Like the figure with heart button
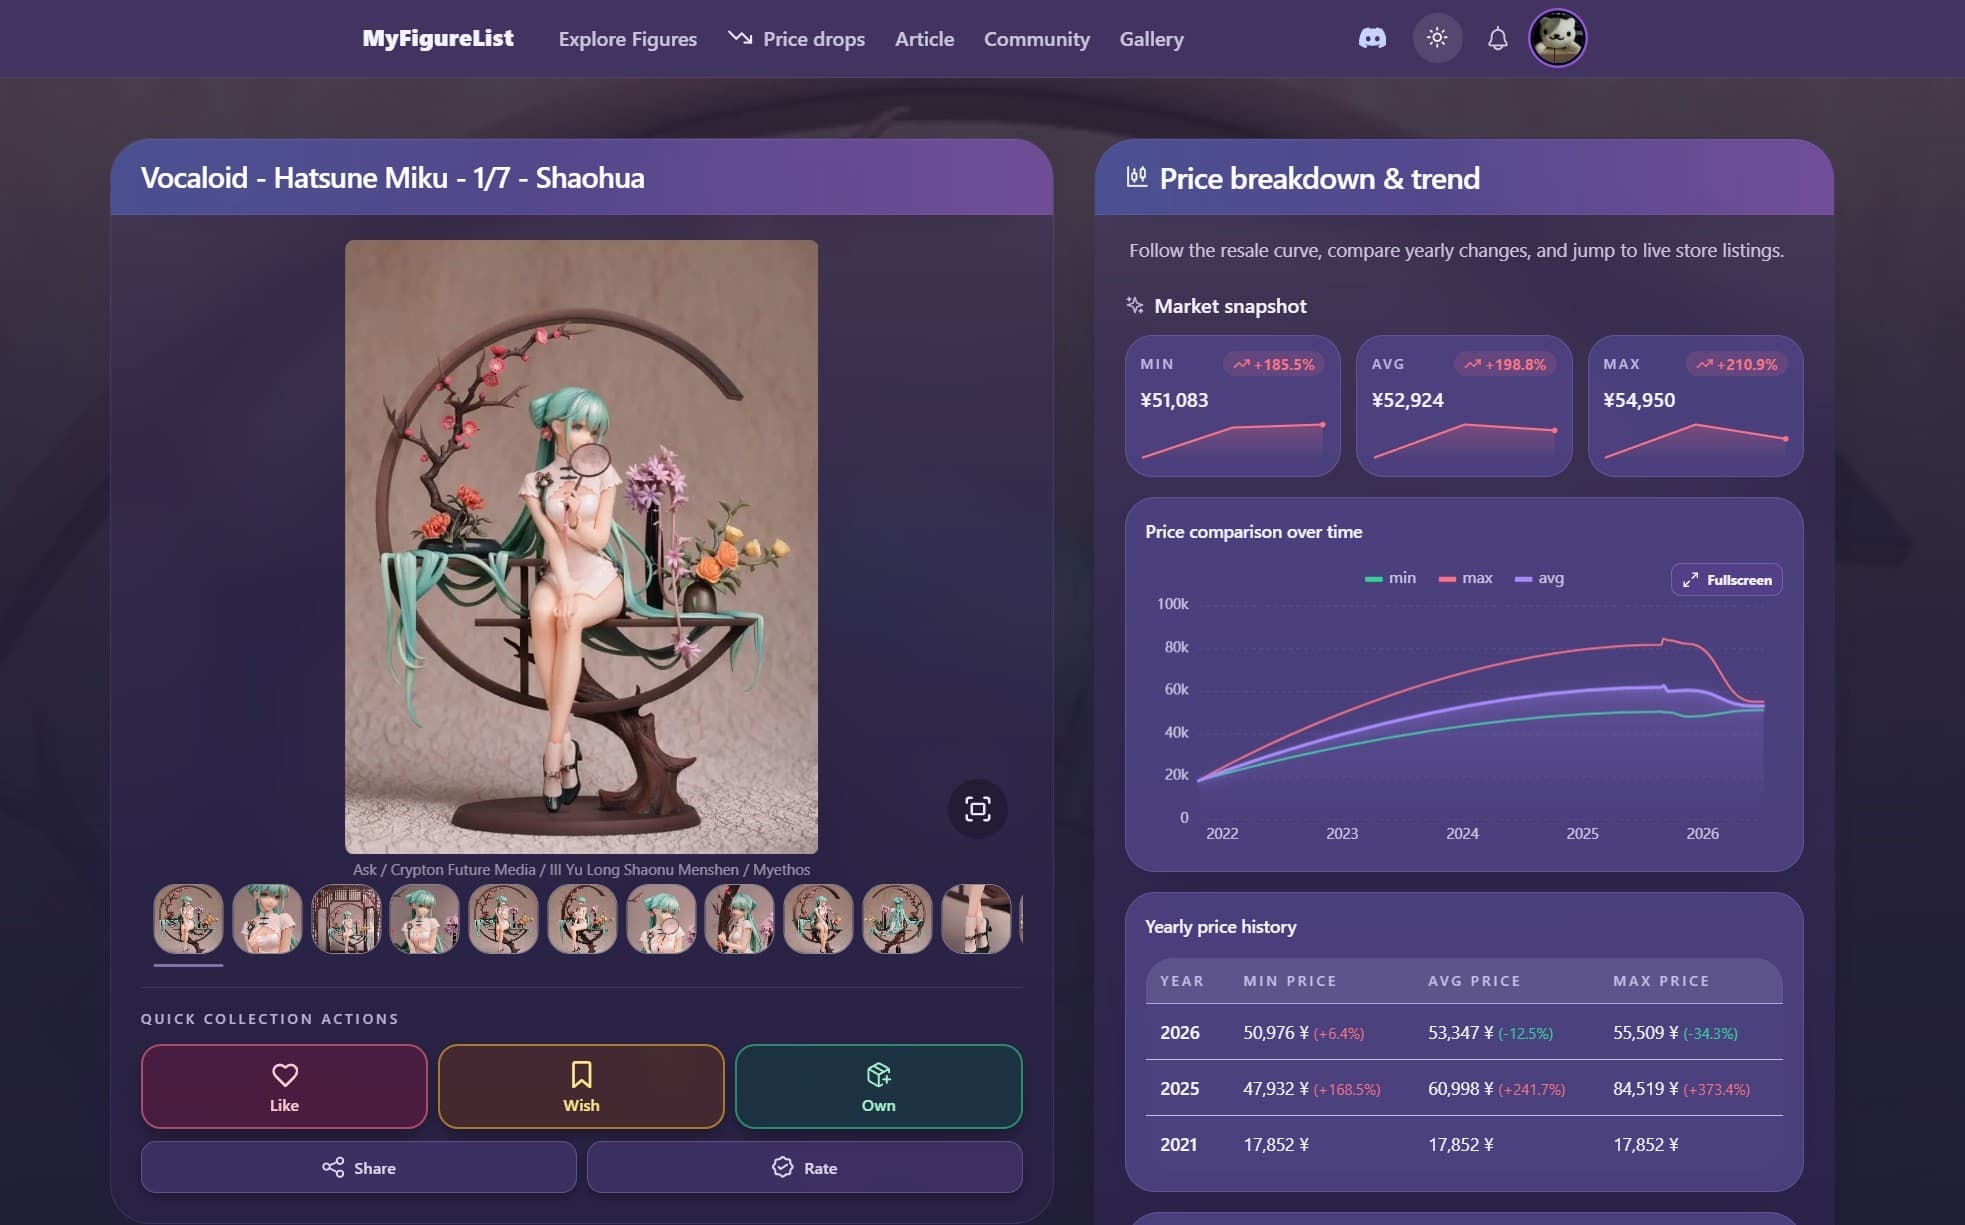The width and height of the screenshot is (1965, 1225). pyautogui.click(x=284, y=1086)
